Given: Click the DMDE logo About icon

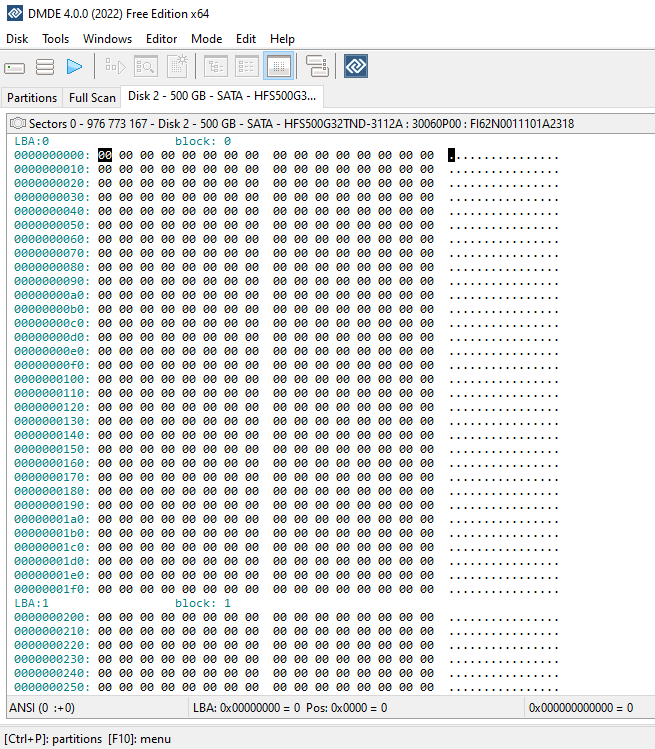Looking at the screenshot, I should [x=356, y=66].
